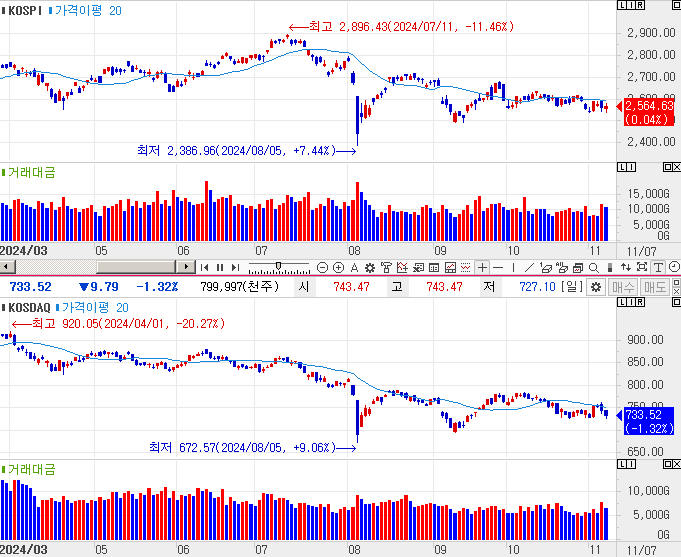Click the 매수 buy button
This screenshot has width=681, height=557.
(623, 287)
